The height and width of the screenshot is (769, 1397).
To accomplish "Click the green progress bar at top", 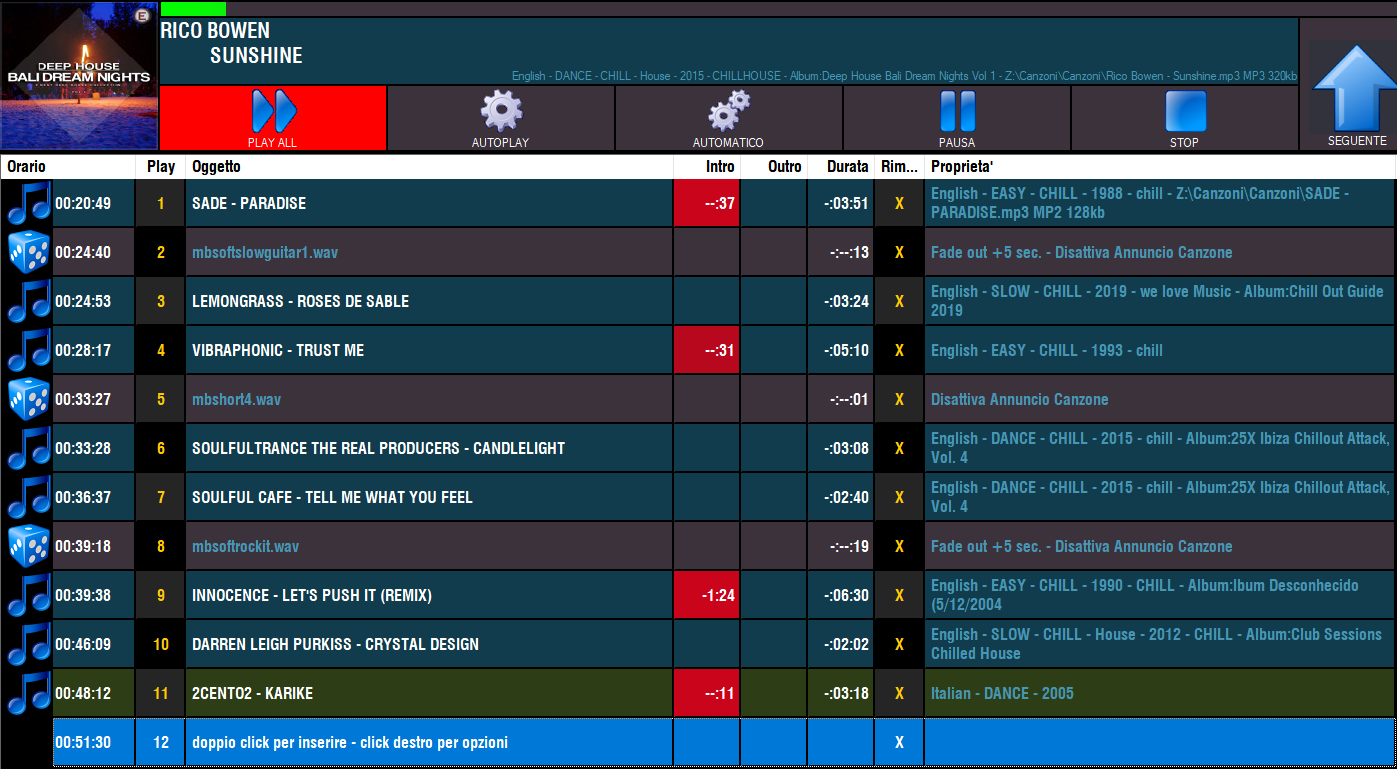I will tap(193, 8).
